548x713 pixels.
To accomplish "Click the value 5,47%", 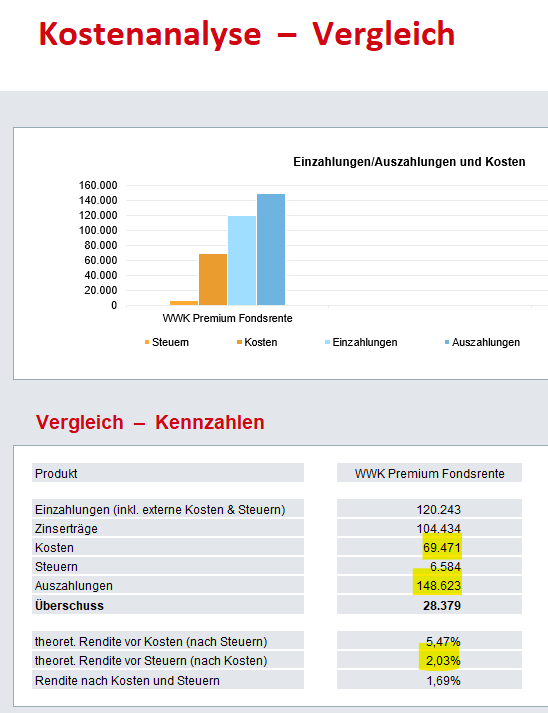I will coord(443,642).
